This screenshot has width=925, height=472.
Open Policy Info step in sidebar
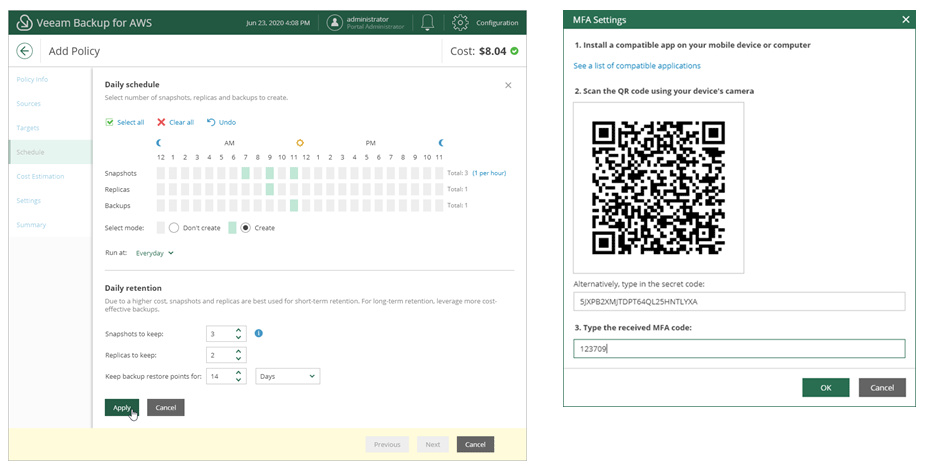[32, 79]
